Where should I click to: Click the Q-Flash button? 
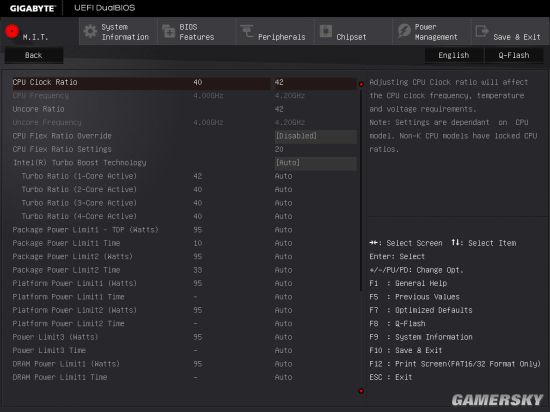(514, 55)
